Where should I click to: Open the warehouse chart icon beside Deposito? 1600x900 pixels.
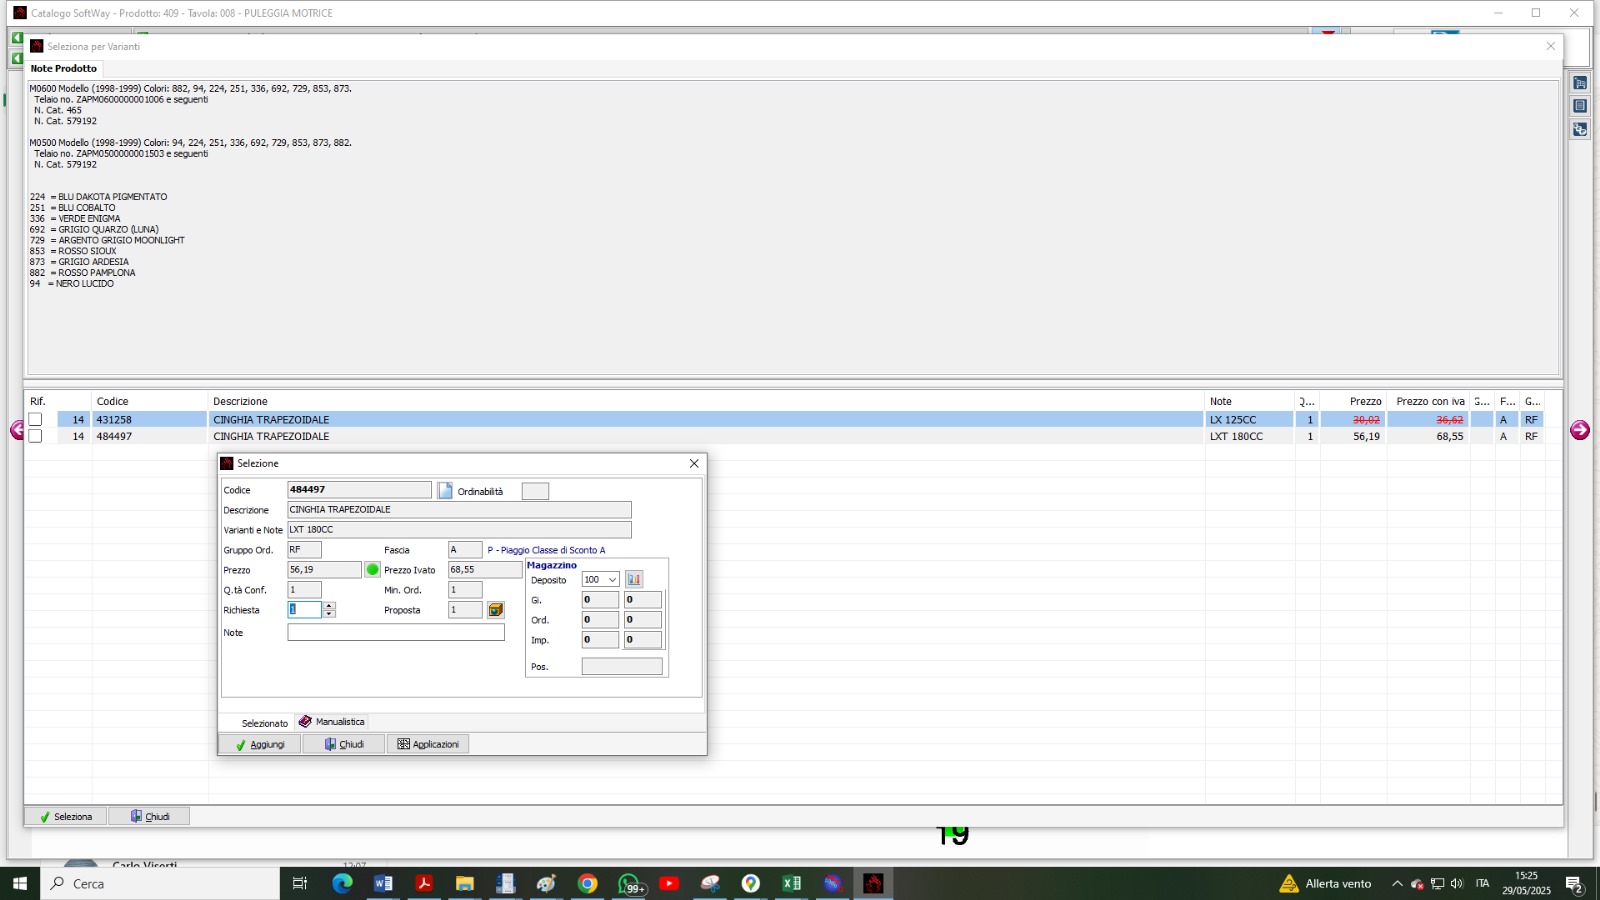coord(634,580)
